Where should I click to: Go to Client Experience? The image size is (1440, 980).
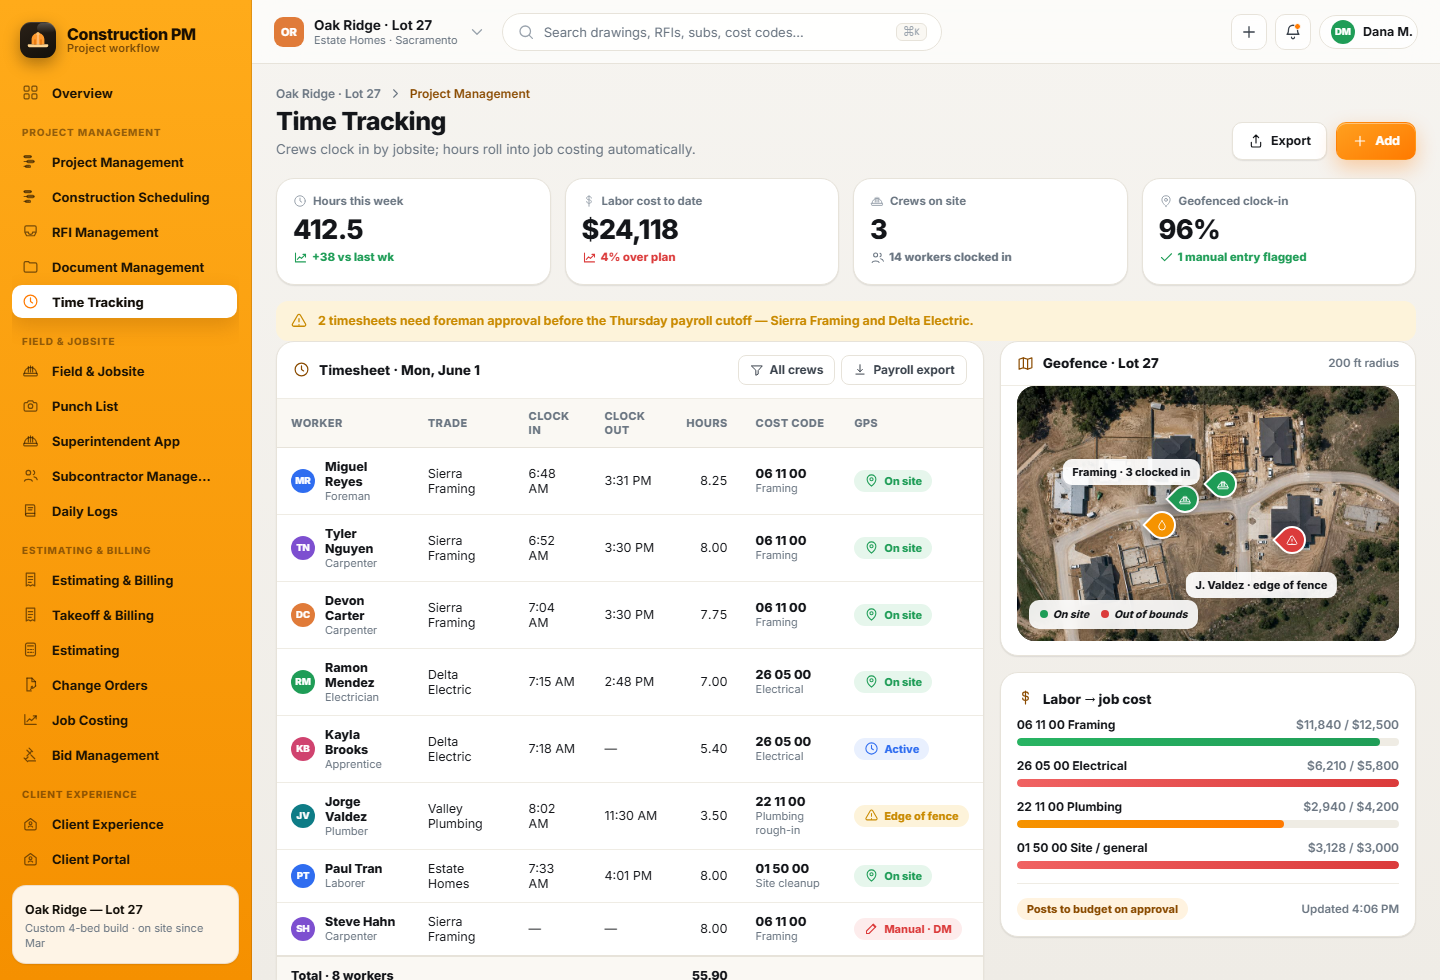point(124,824)
